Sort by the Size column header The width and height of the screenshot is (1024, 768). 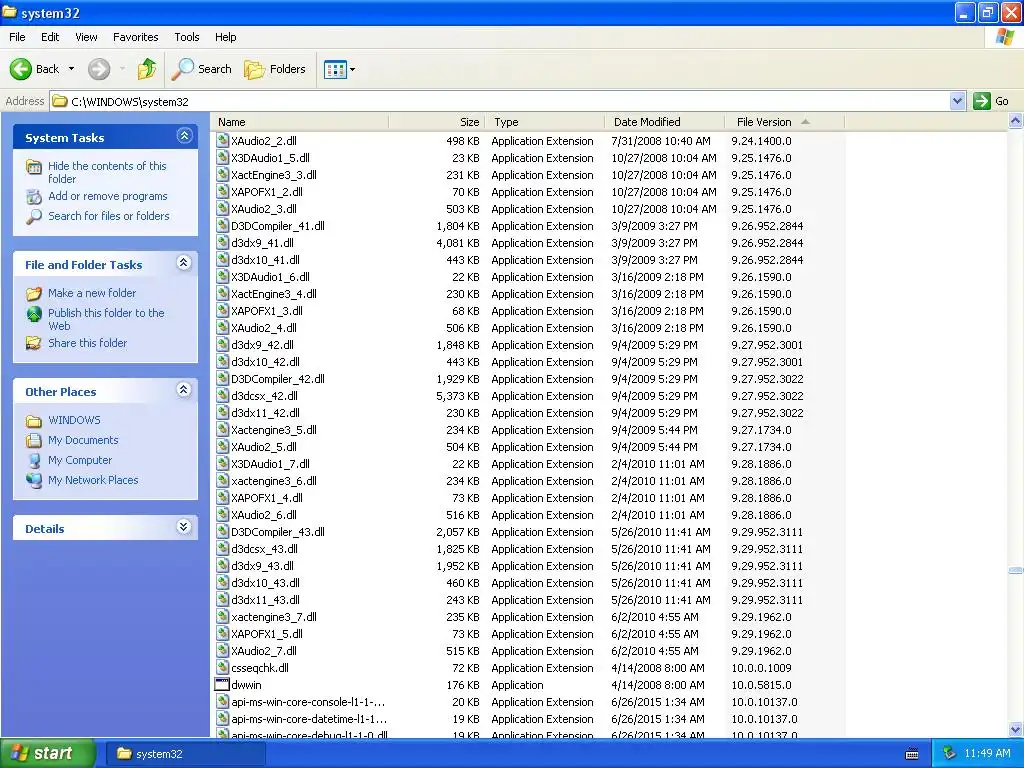[x=436, y=121]
